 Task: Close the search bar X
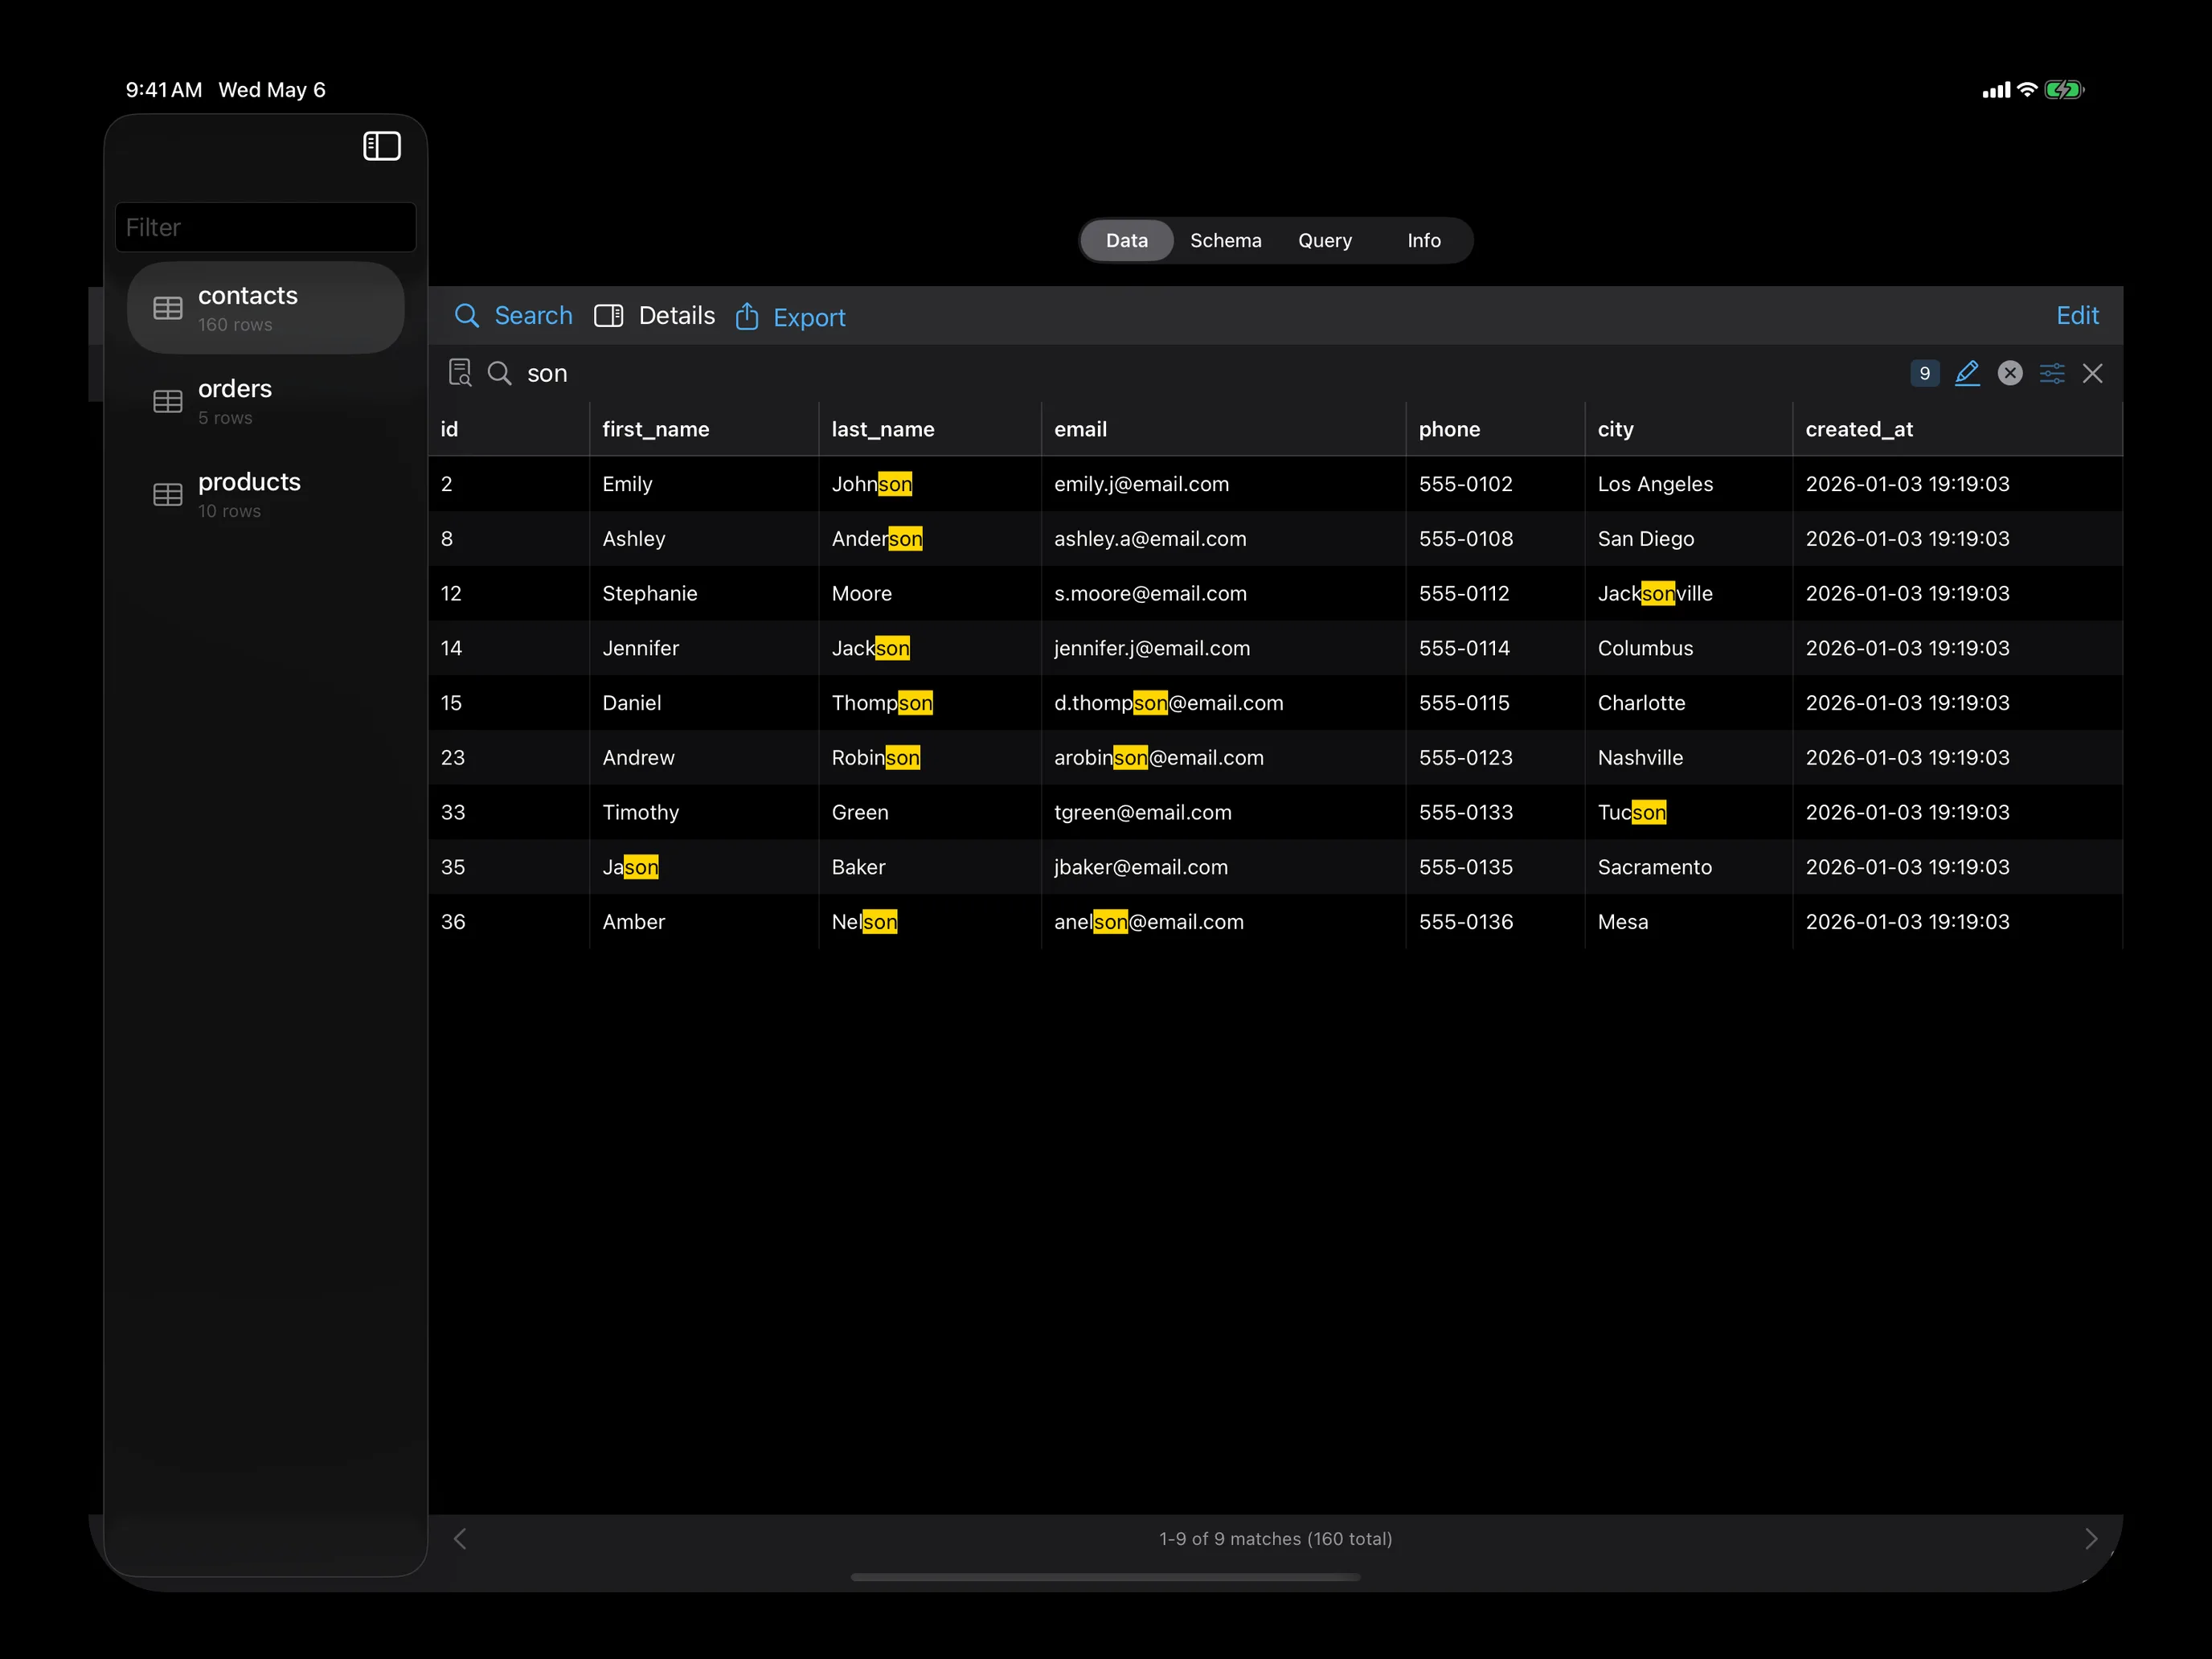tap(2093, 373)
